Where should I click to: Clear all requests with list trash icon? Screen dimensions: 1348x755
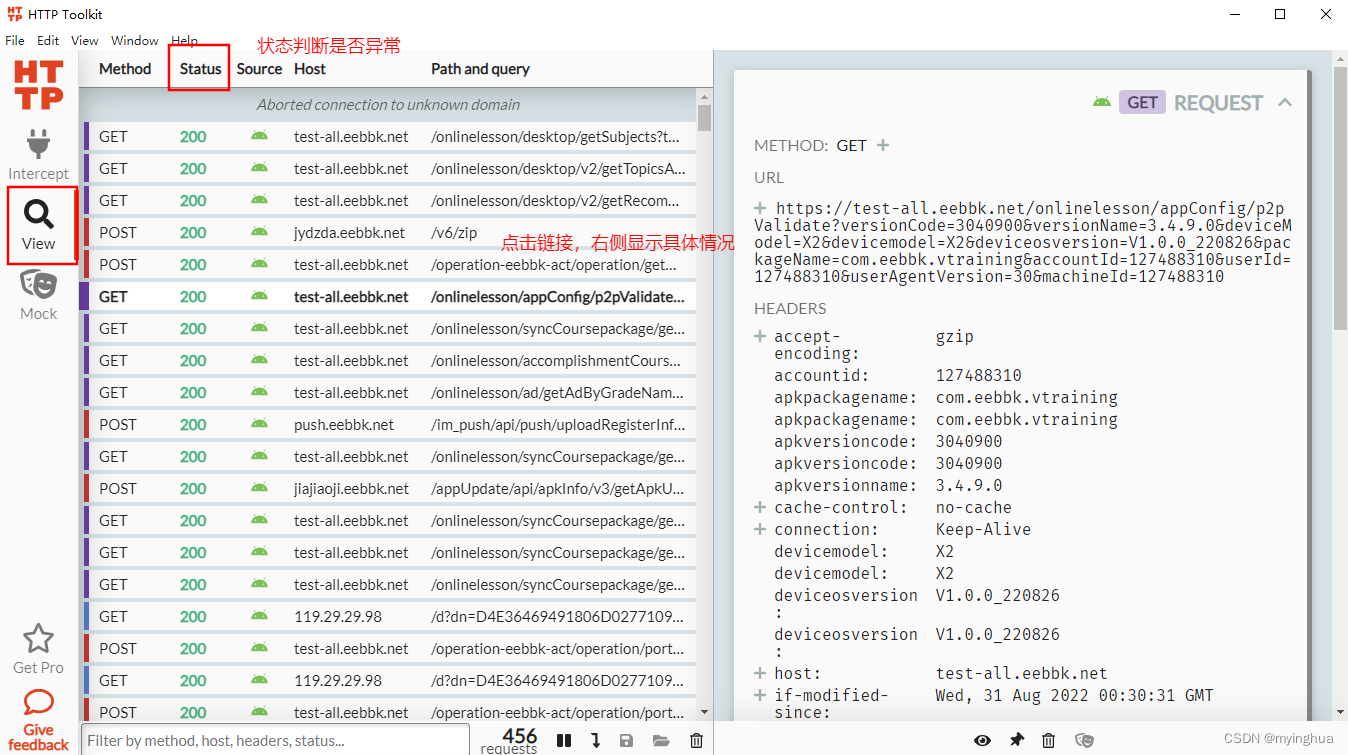pyautogui.click(x=697, y=741)
